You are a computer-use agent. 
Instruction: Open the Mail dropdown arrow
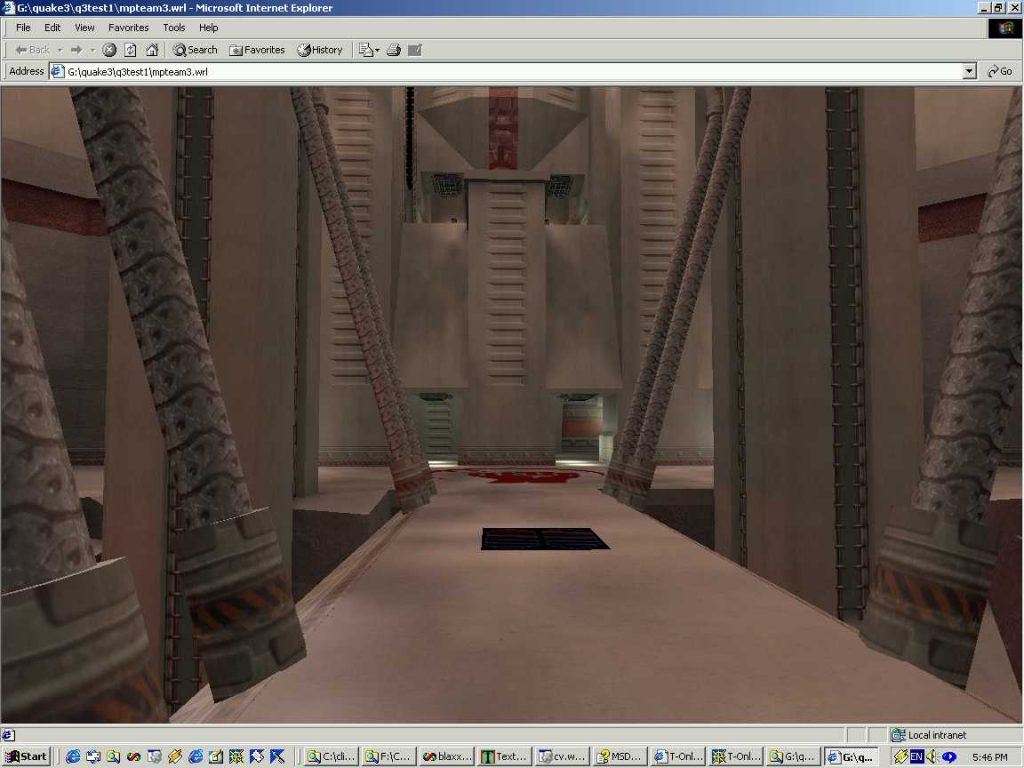(377, 50)
